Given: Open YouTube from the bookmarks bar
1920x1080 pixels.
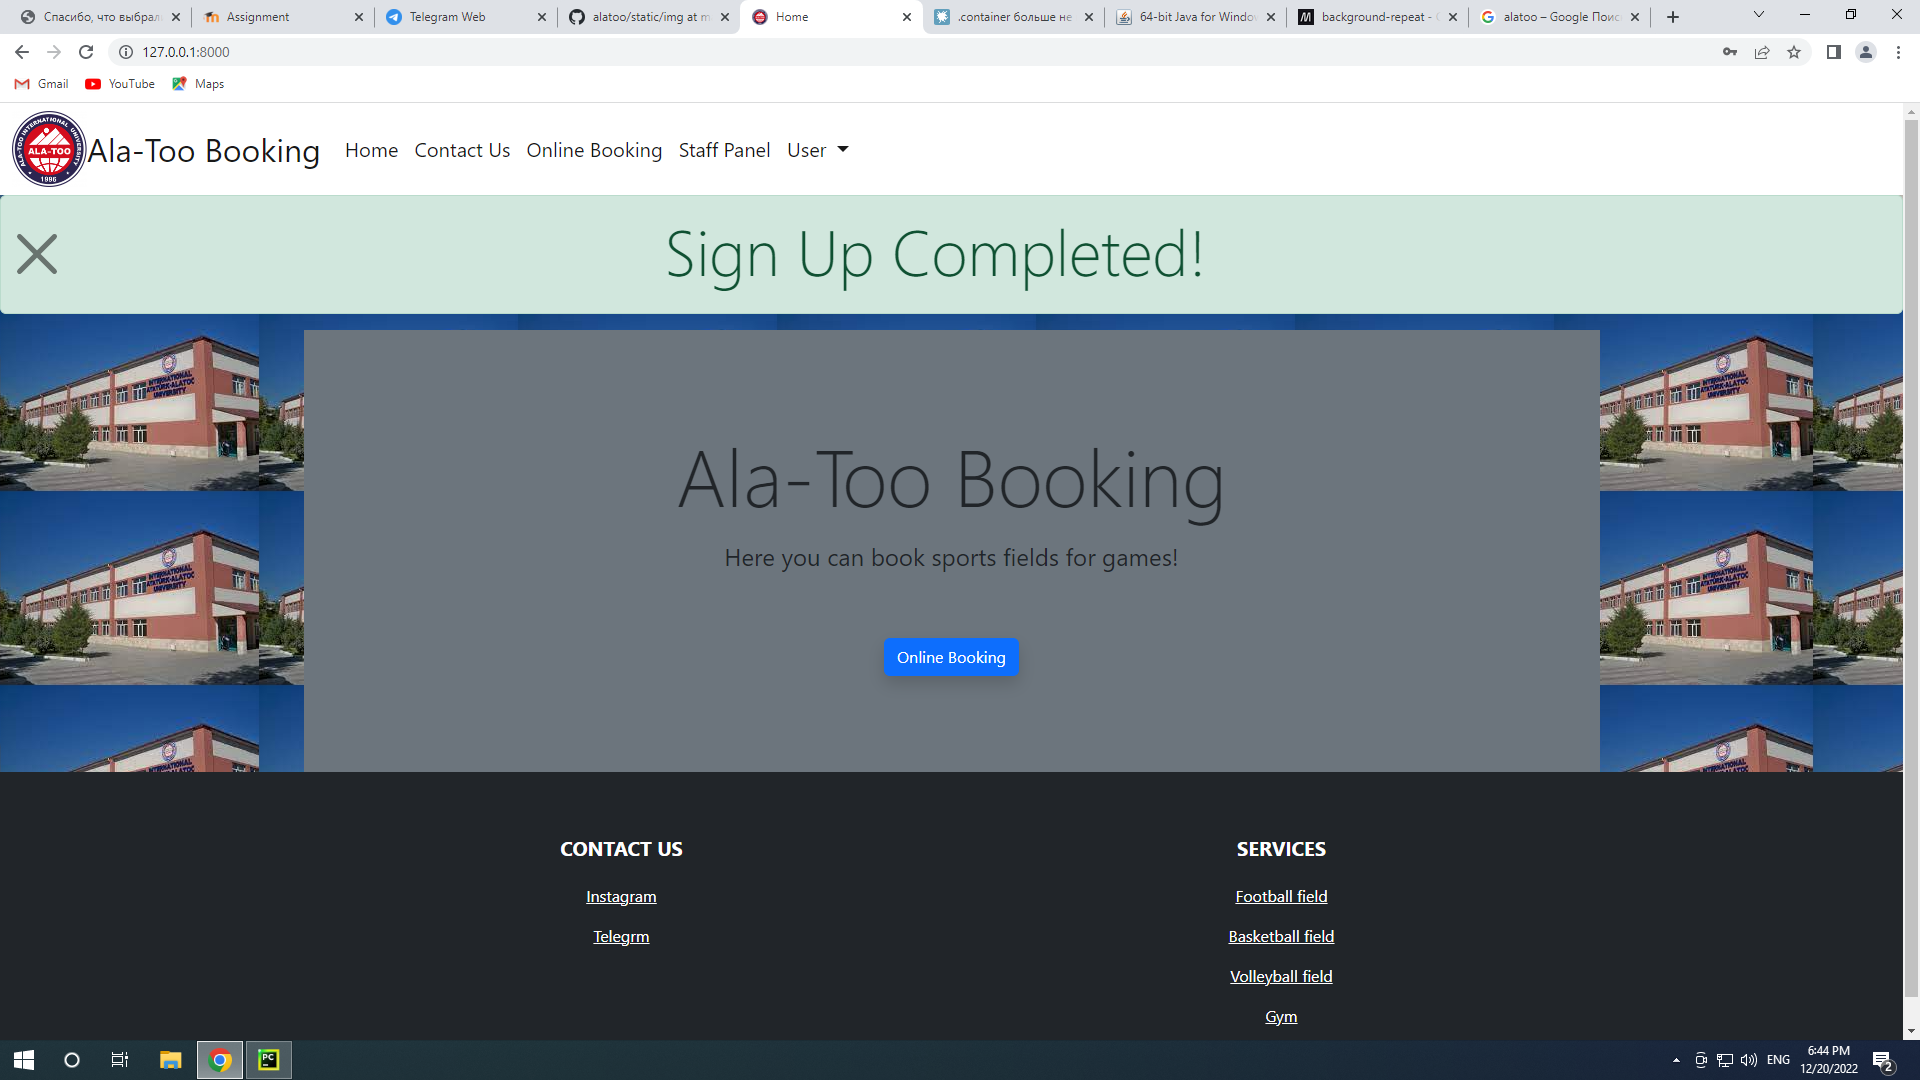Looking at the screenshot, I should [x=119, y=84].
